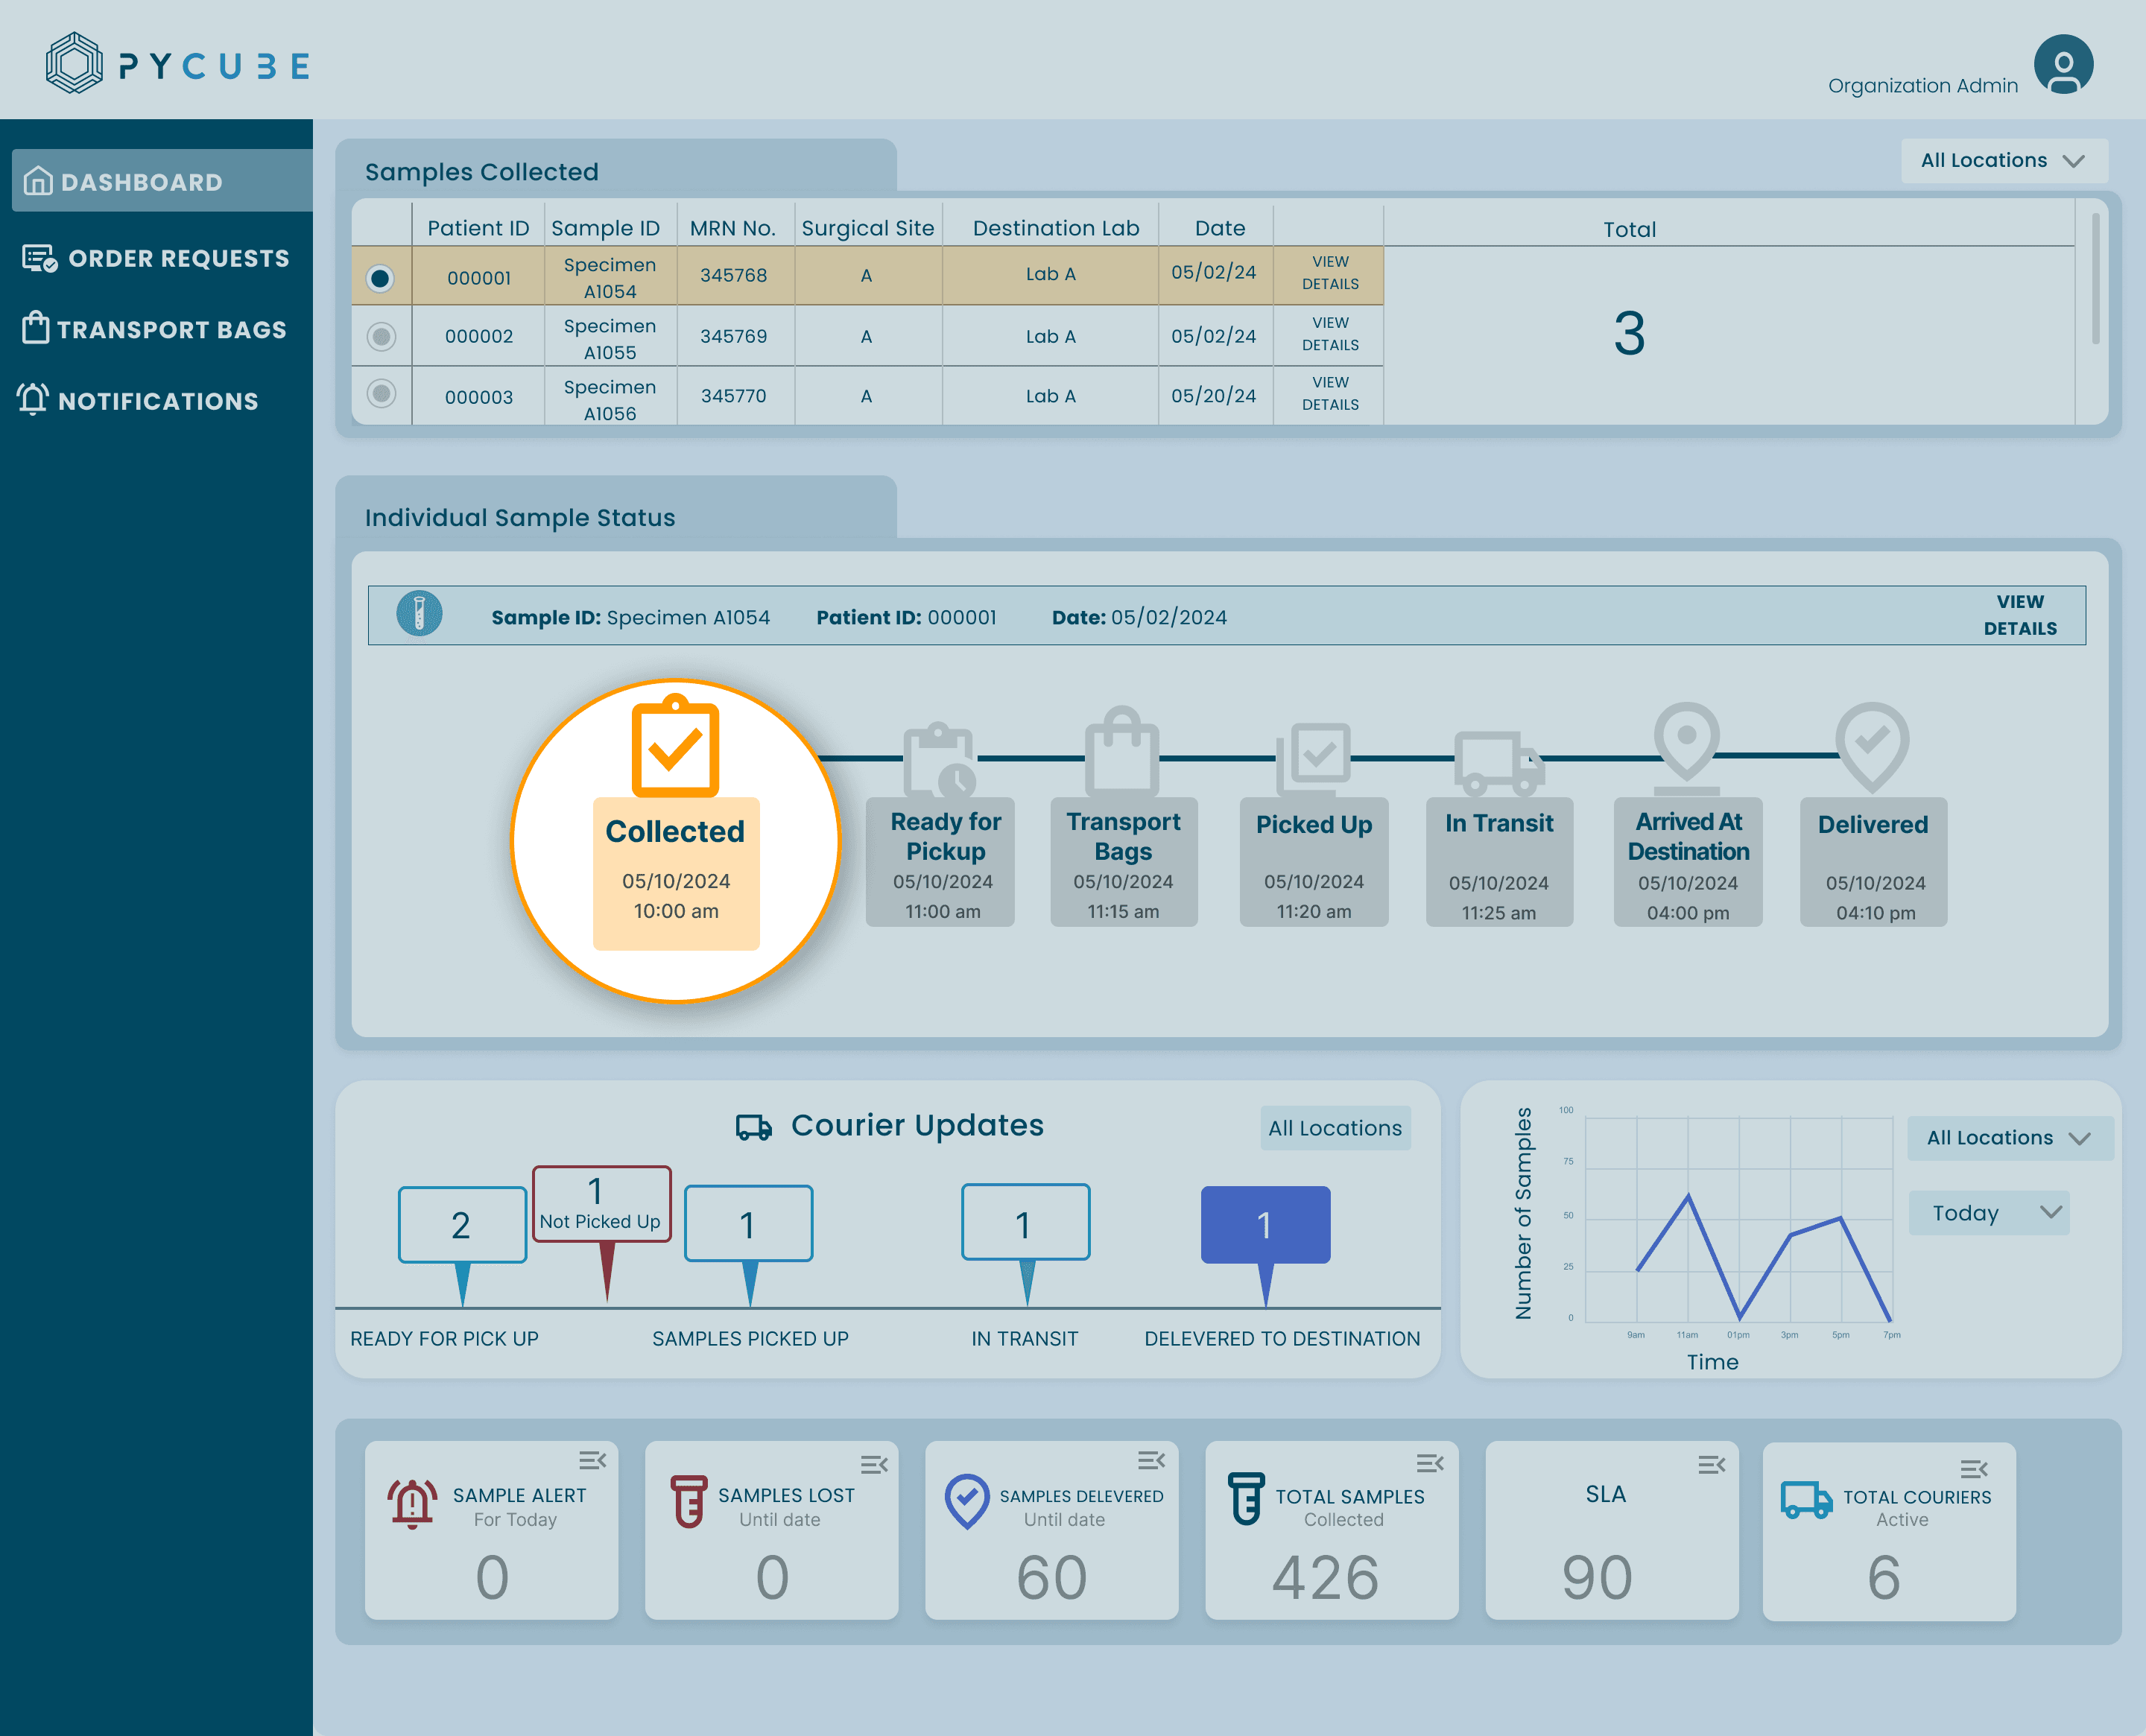This screenshot has width=2146, height=1736.
Task: Select the Collected clipboard status icon
Action: tap(675, 746)
